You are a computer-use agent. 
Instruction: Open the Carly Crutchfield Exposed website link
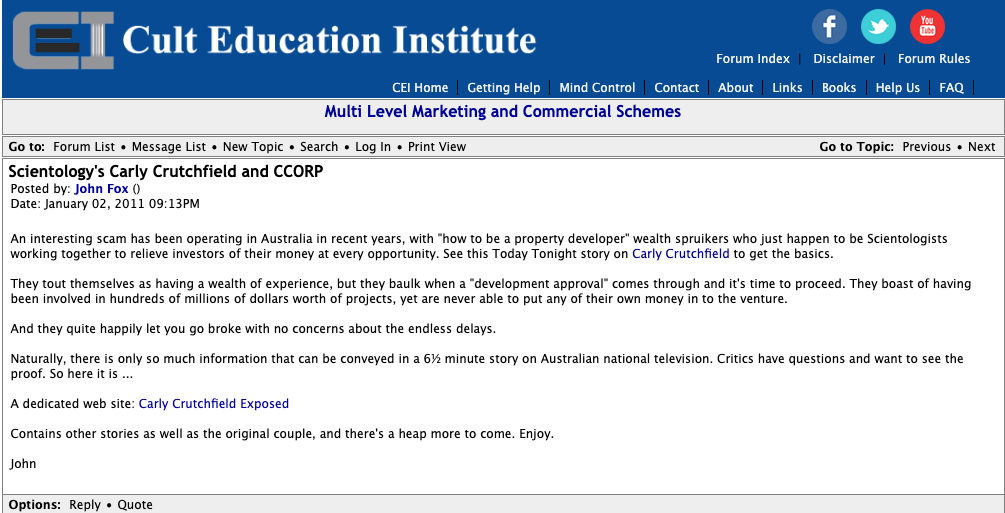(214, 404)
